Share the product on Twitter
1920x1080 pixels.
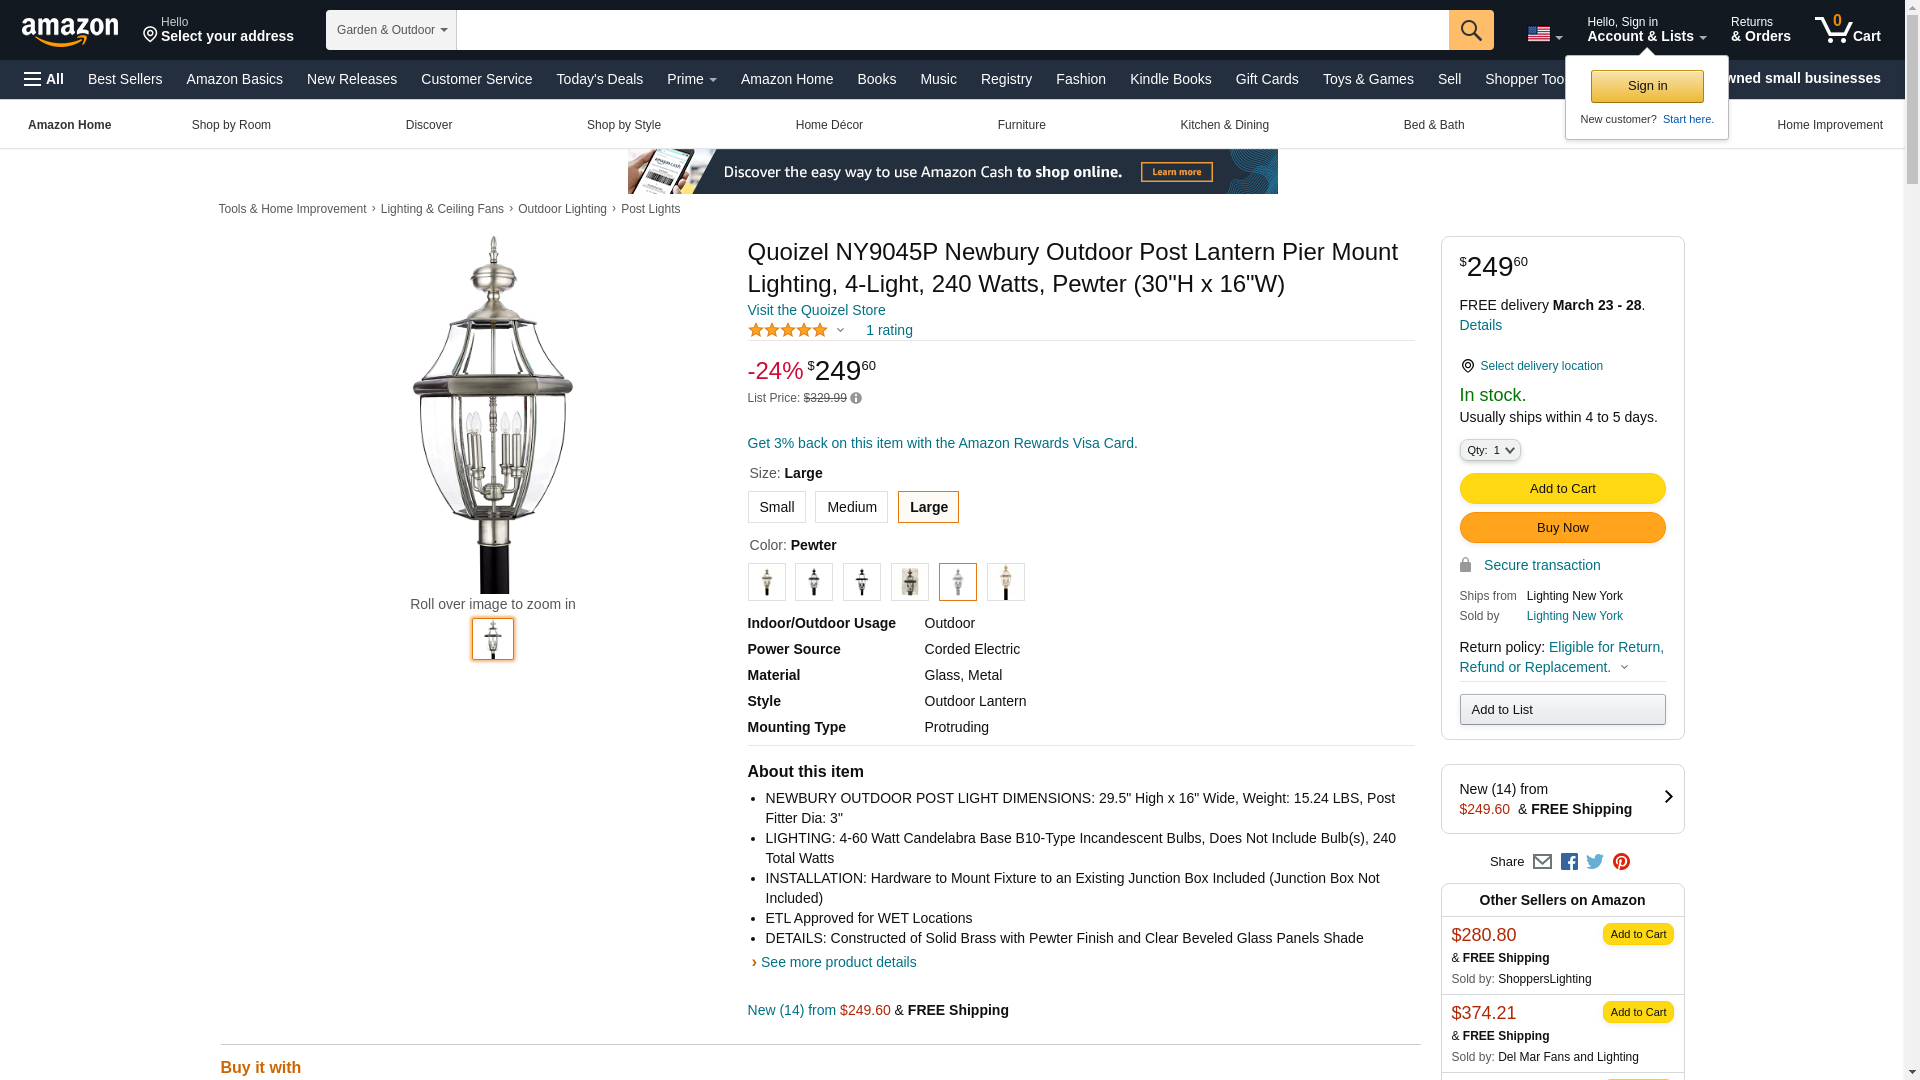click(1595, 862)
